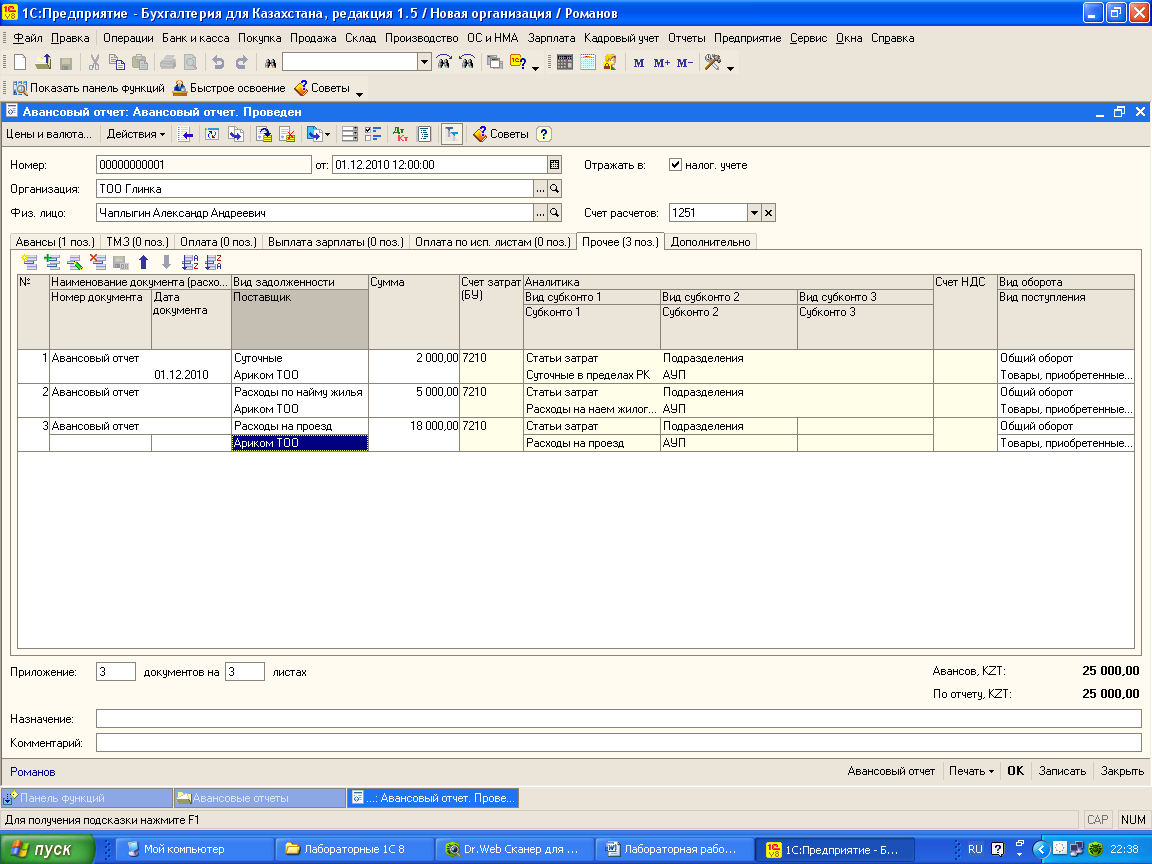Screen dimensions: 1152x864
Task: Click the Организация select ellipsis button
Action: [540, 189]
